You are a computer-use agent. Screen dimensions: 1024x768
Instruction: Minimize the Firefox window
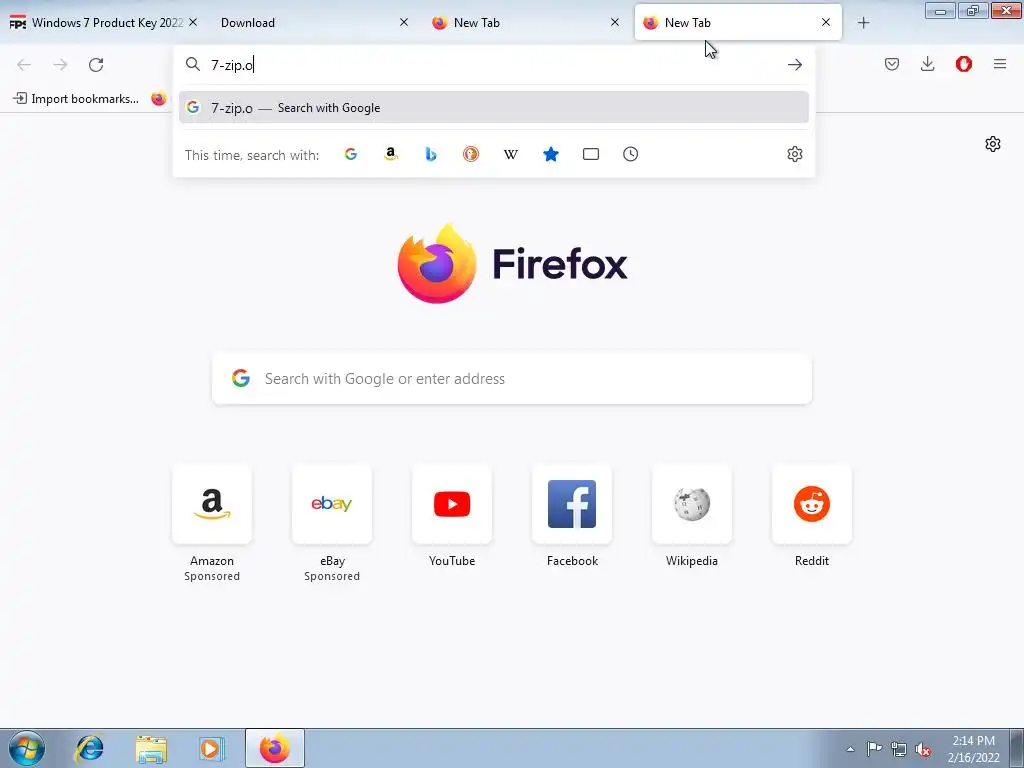click(x=940, y=11)
